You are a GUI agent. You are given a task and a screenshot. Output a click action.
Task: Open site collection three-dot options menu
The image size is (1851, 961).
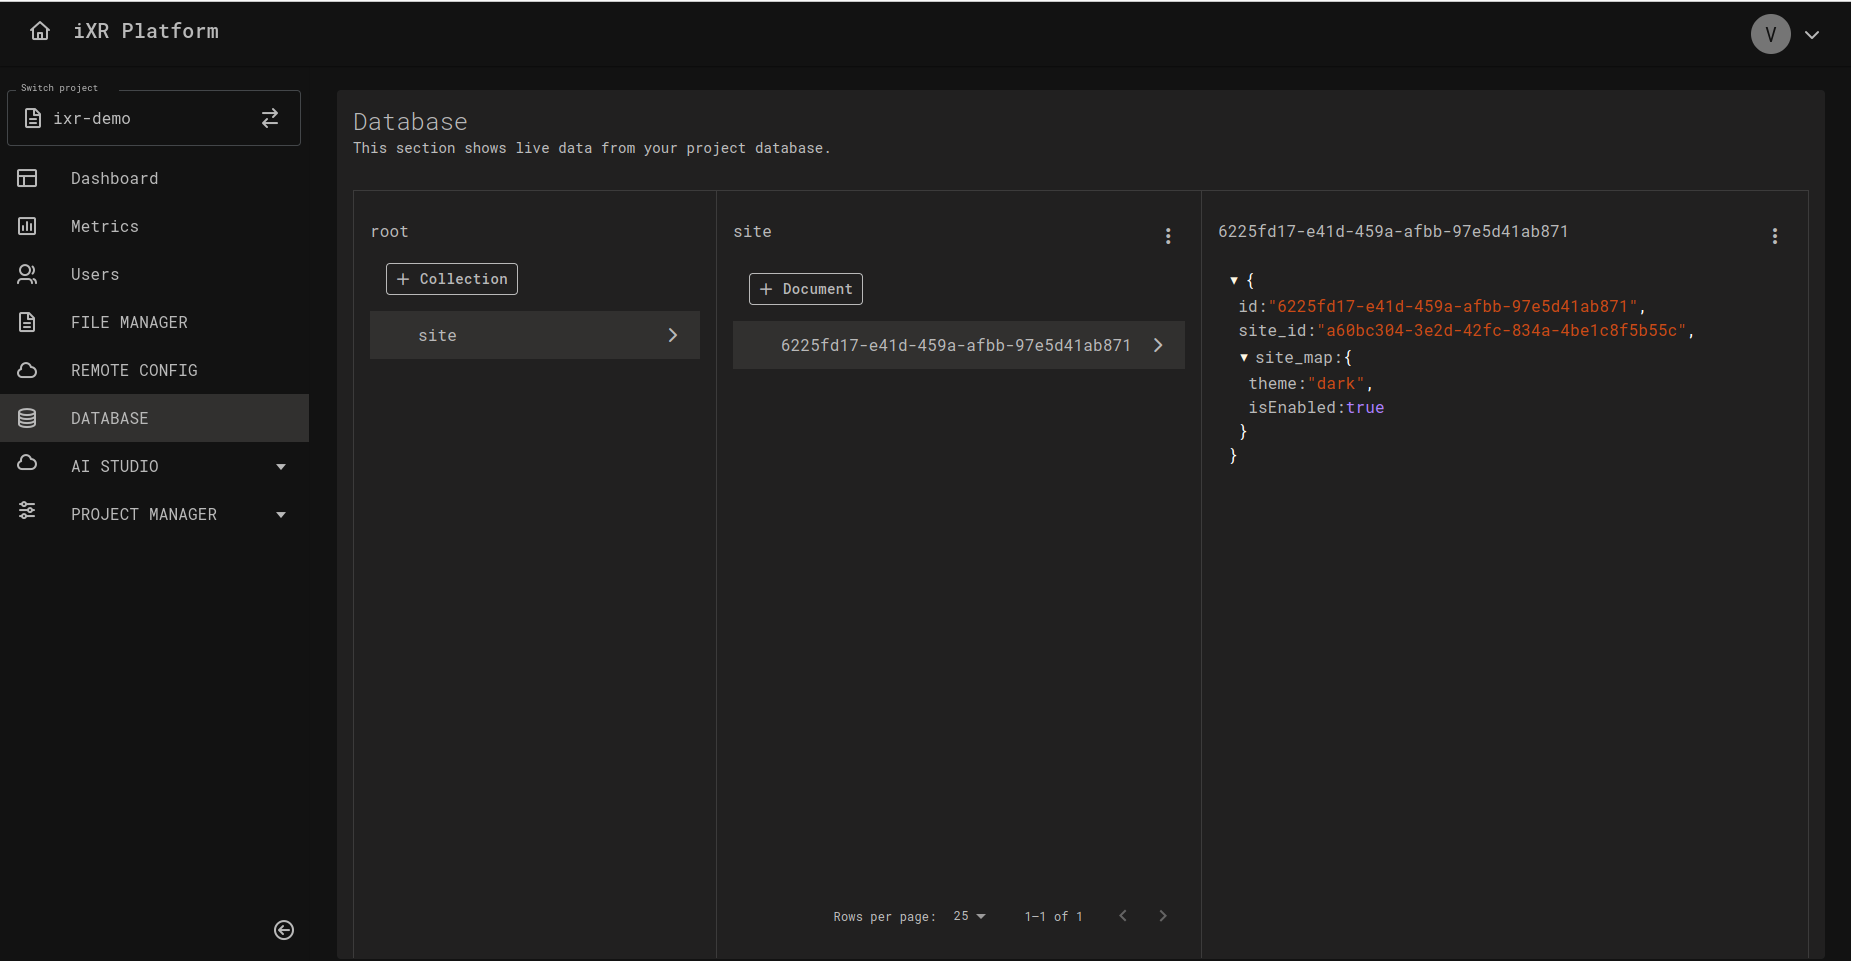coord(1167,236)
